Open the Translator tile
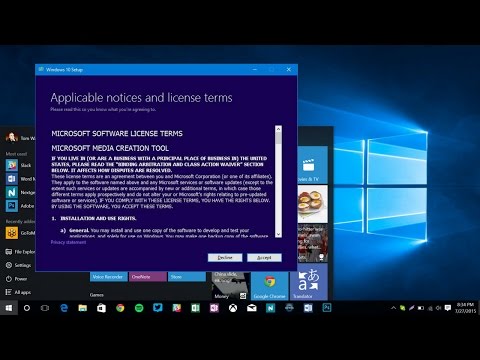Image resolution: width=480 pixels, height=360 pixels. tap(309, 282)
